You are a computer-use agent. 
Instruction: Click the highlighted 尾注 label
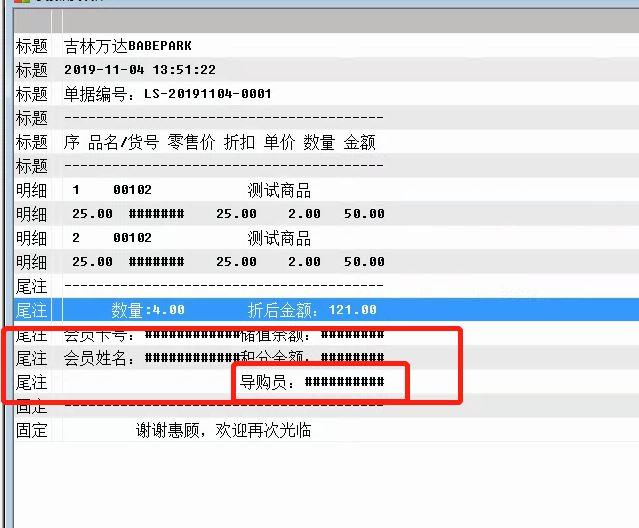(32, 310)
